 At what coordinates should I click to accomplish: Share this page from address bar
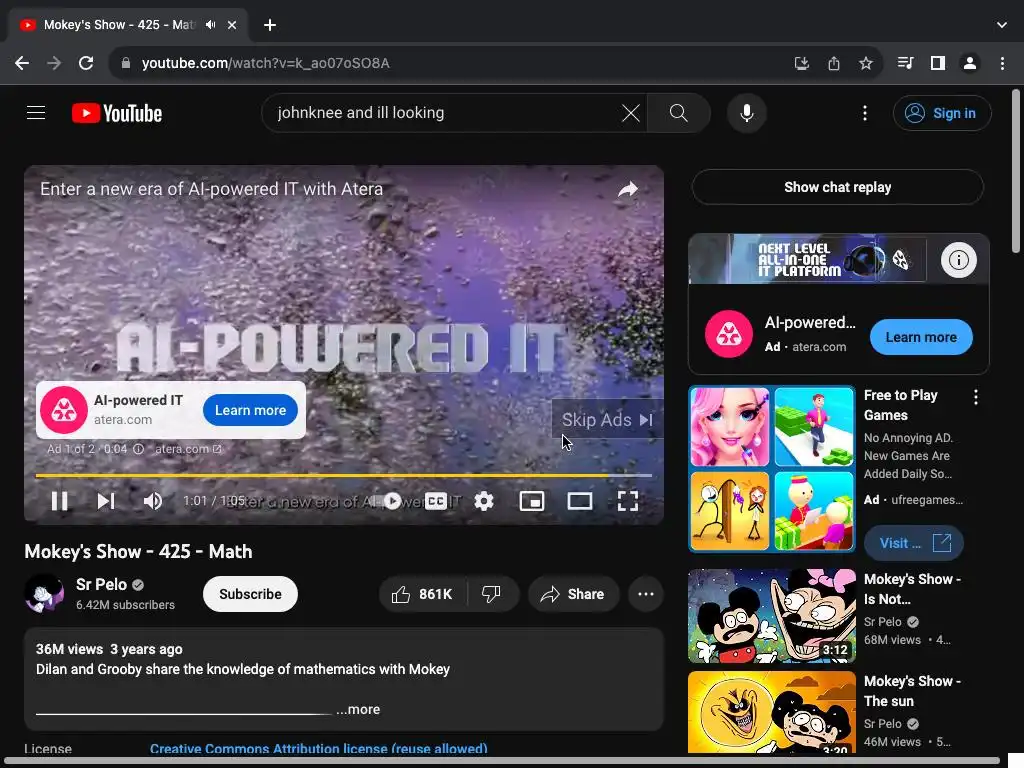tap(833, 63)
